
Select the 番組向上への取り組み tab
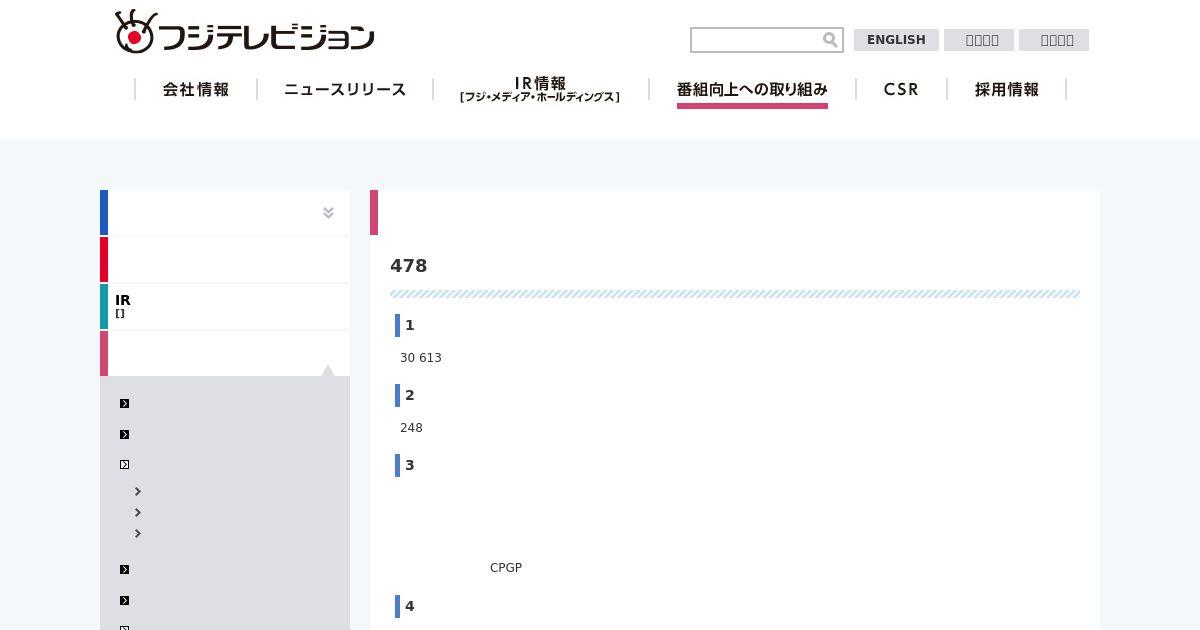tap(752, 90)
